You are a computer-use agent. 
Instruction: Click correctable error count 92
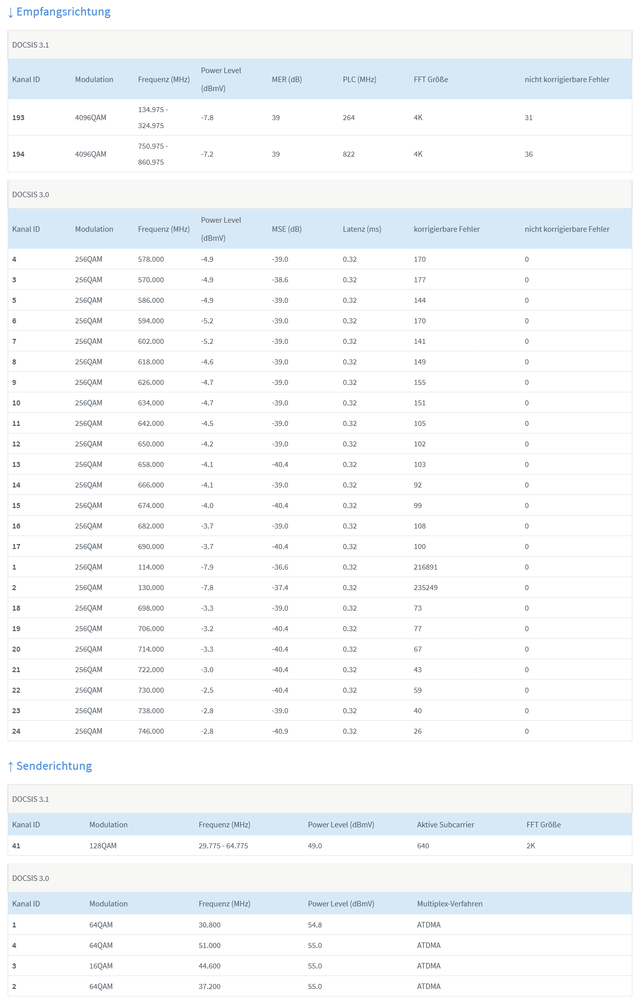pyautogui.click(x=418, y=485)
